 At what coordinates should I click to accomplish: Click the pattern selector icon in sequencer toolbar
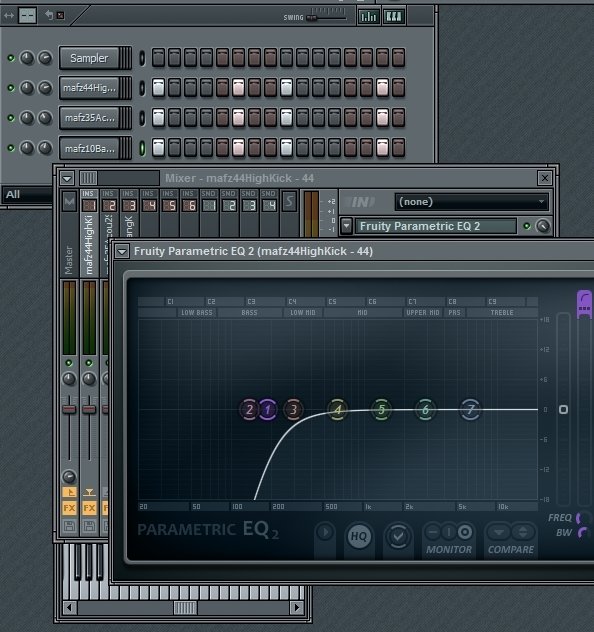click(x=27, y=16)
